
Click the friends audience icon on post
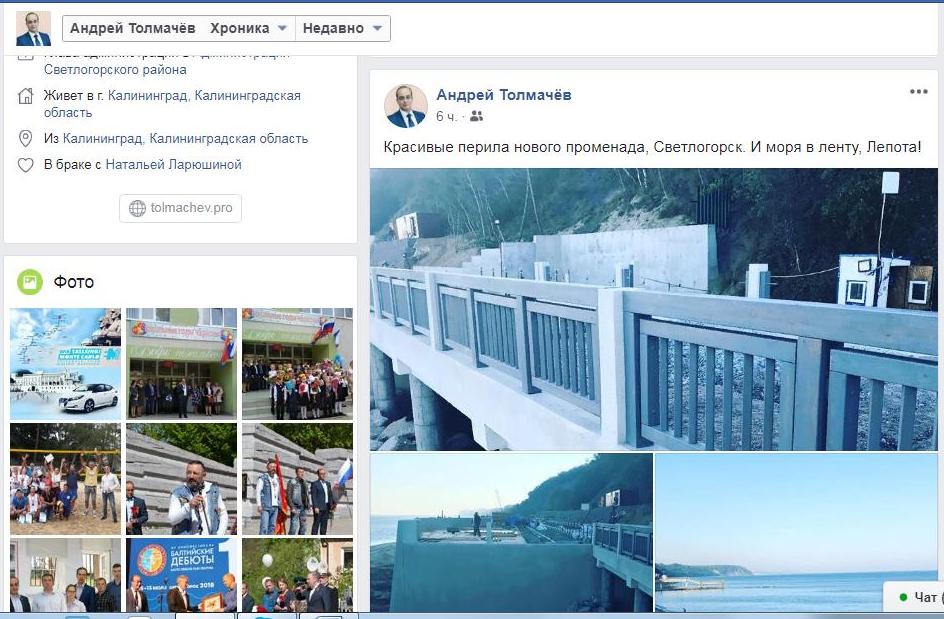point(476,116)
